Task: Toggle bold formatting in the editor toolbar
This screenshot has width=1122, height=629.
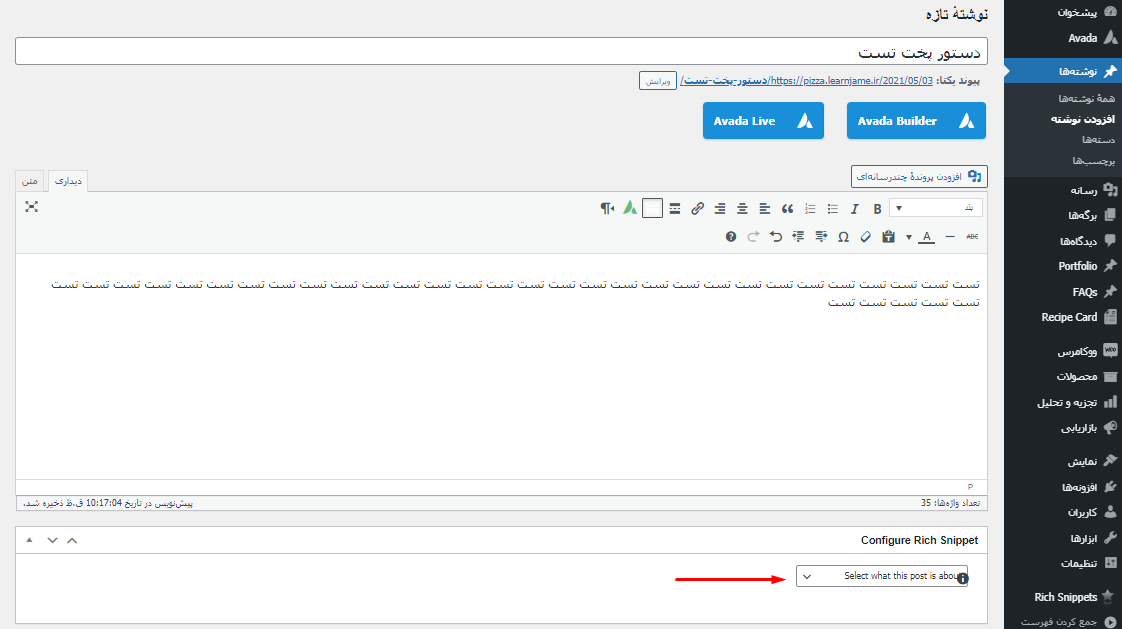Action: coord(877,209)
